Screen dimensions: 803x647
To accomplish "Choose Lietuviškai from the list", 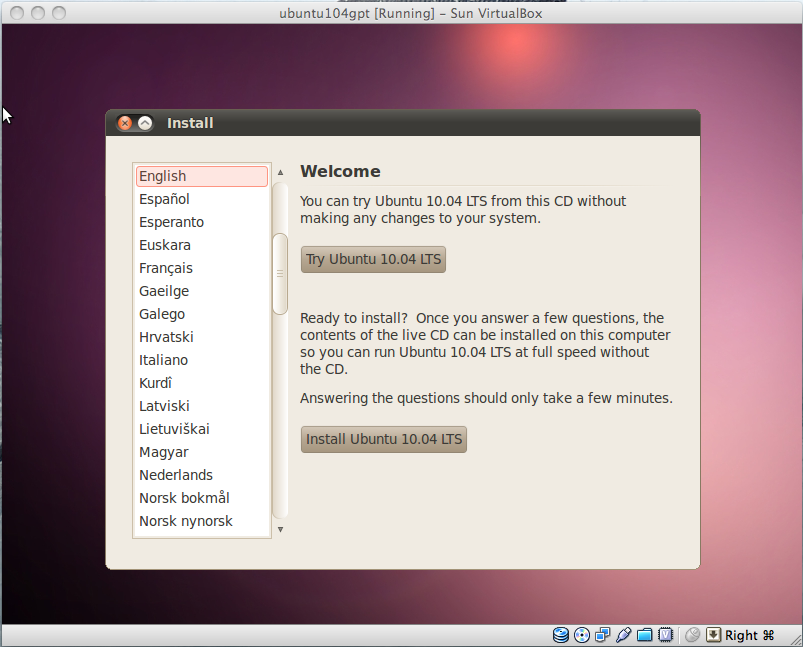I will 202,429.
